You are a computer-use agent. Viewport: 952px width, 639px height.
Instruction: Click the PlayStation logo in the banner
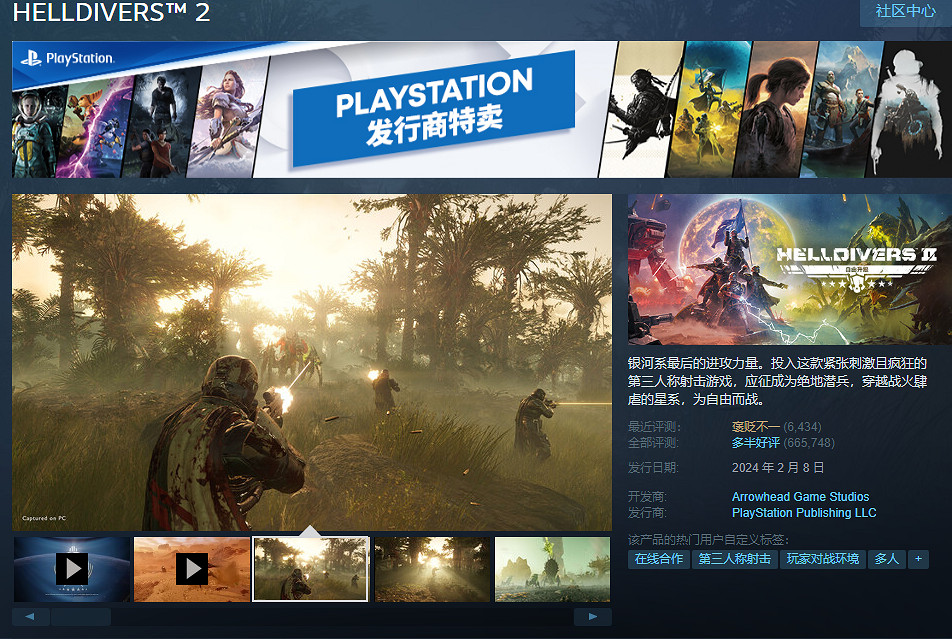click(68, 58)
